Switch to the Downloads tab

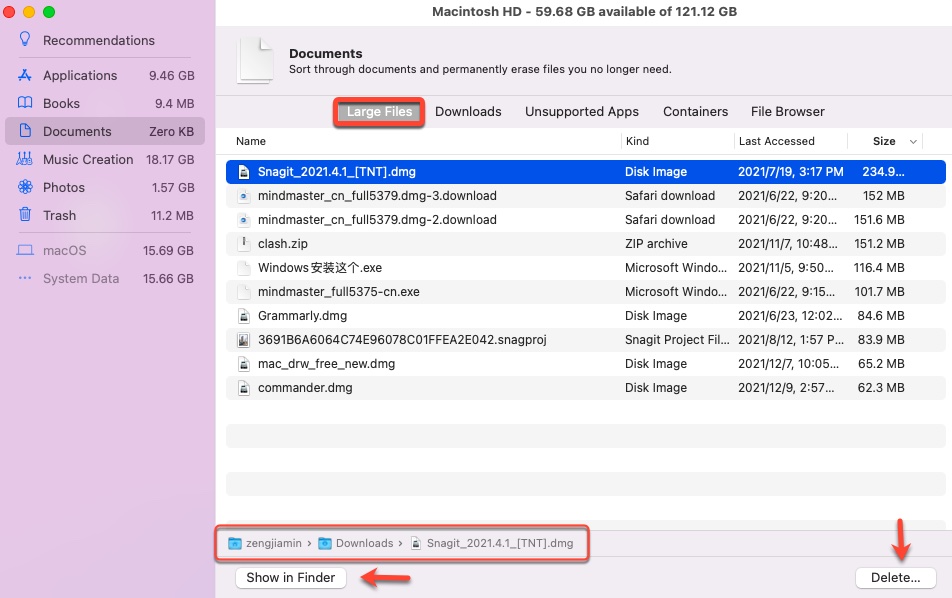point(468,111)
